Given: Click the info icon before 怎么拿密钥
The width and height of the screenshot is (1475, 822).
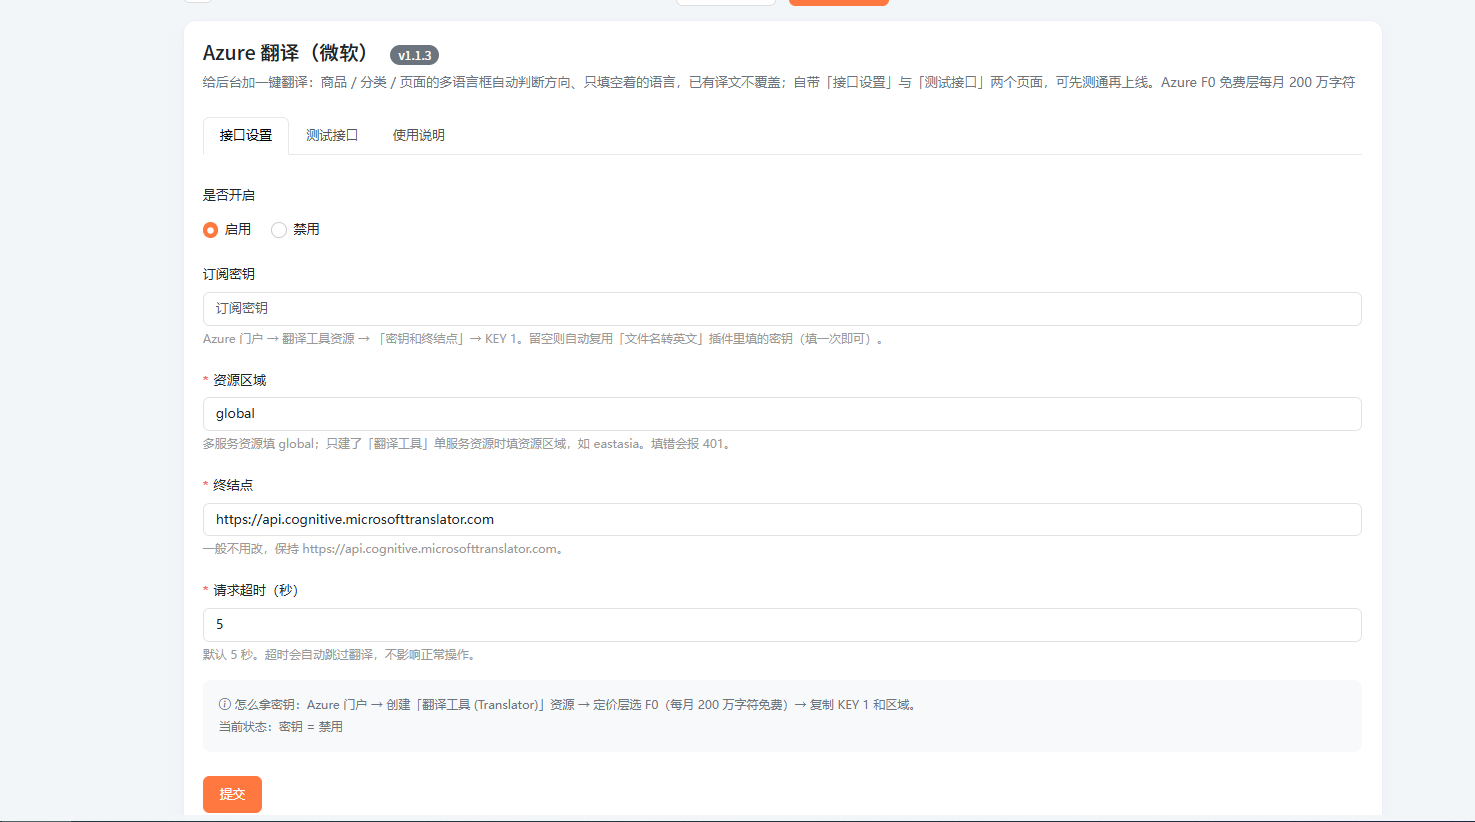Looking at the screenshot, I should point(225,705).
